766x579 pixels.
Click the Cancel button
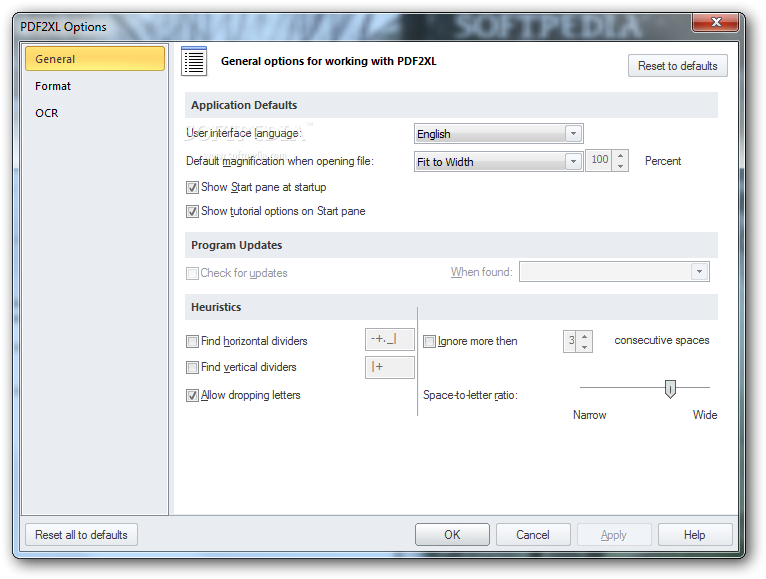click(x=533, y=535)
